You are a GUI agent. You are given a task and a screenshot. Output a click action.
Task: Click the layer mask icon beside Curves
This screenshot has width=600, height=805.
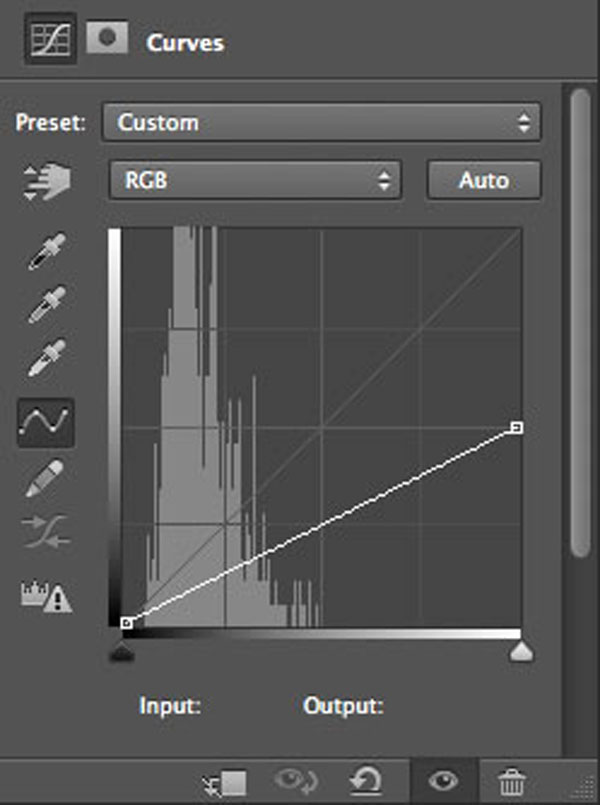tap(107, 37)
